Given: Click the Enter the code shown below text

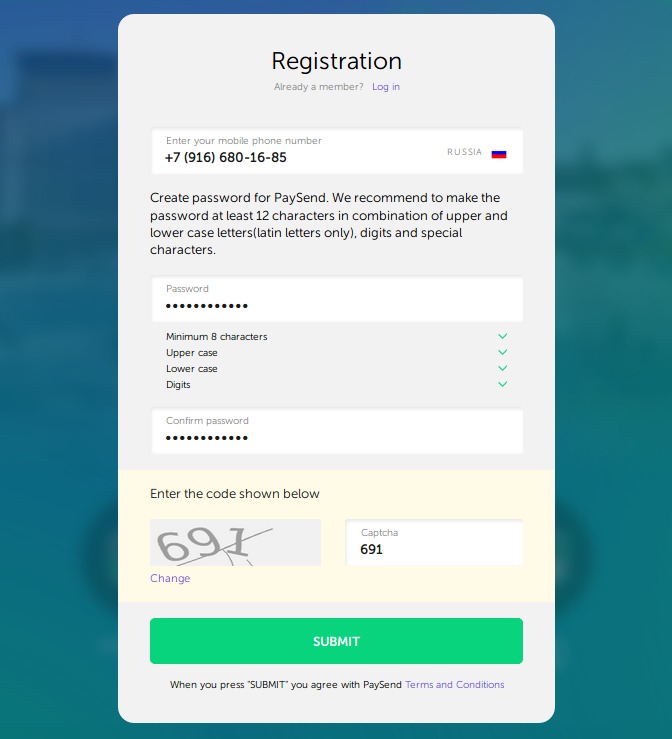Looking at the screenshot, I should [235, 493].
